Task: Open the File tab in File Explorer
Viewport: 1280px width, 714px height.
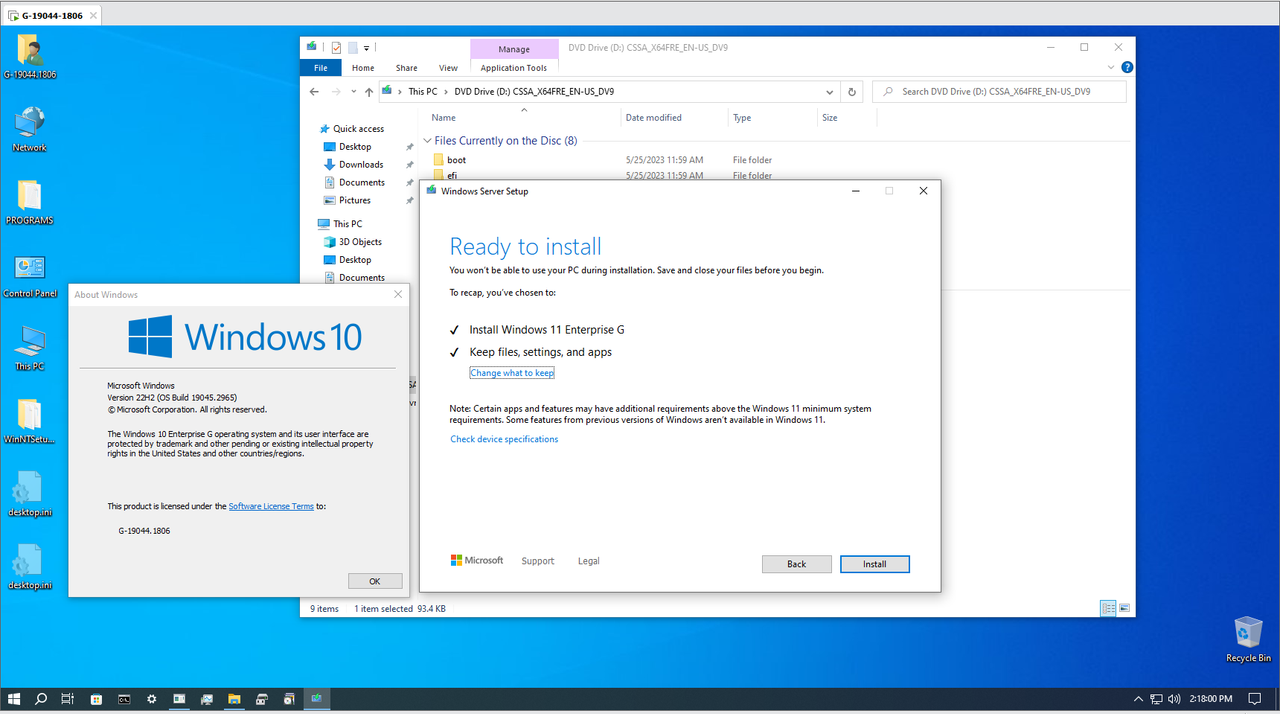Action: (320, 68)
